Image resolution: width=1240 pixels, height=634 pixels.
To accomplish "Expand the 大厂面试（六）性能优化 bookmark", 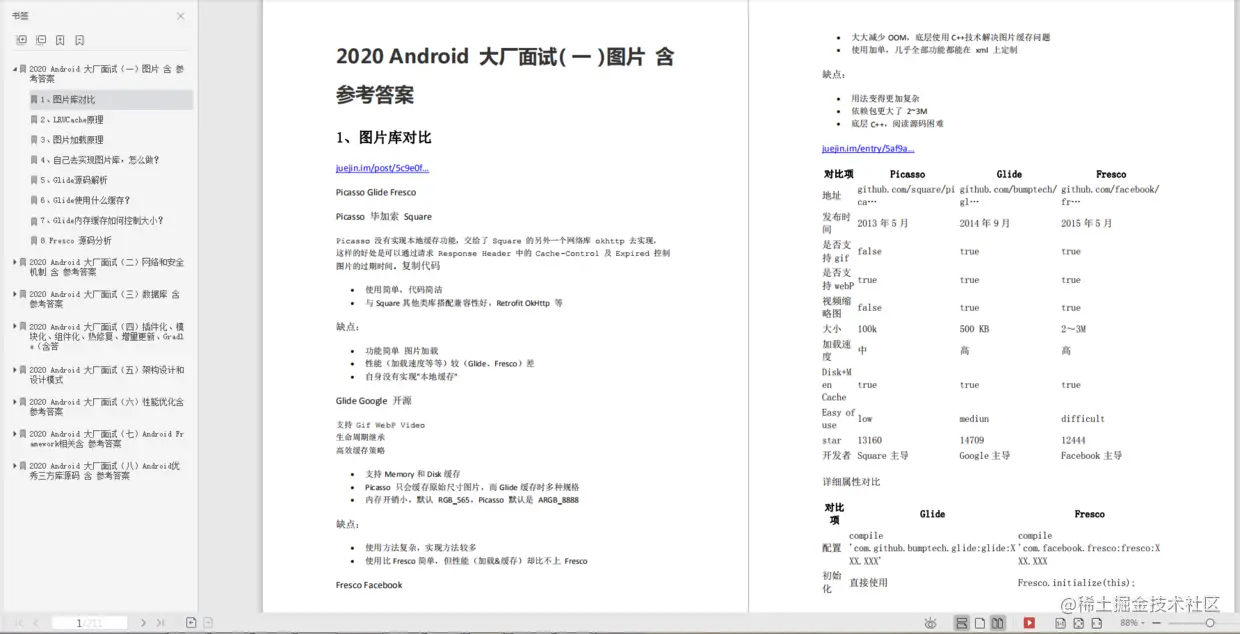I will coord(15,401).
